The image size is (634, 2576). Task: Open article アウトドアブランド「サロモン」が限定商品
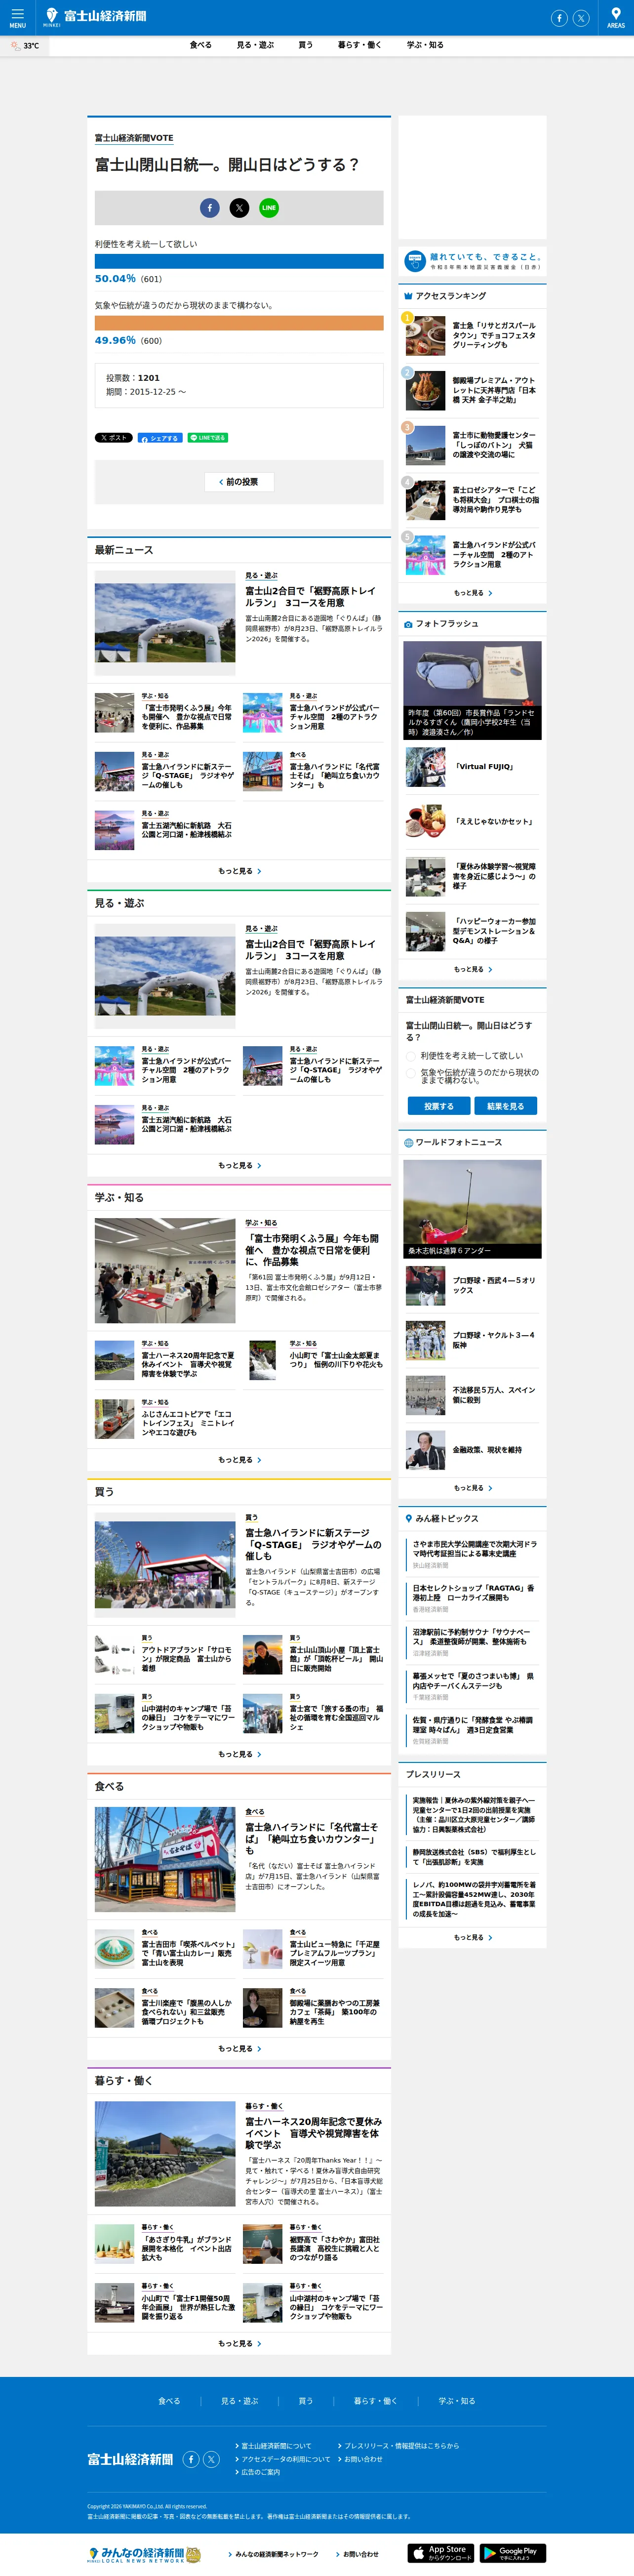165,1655
